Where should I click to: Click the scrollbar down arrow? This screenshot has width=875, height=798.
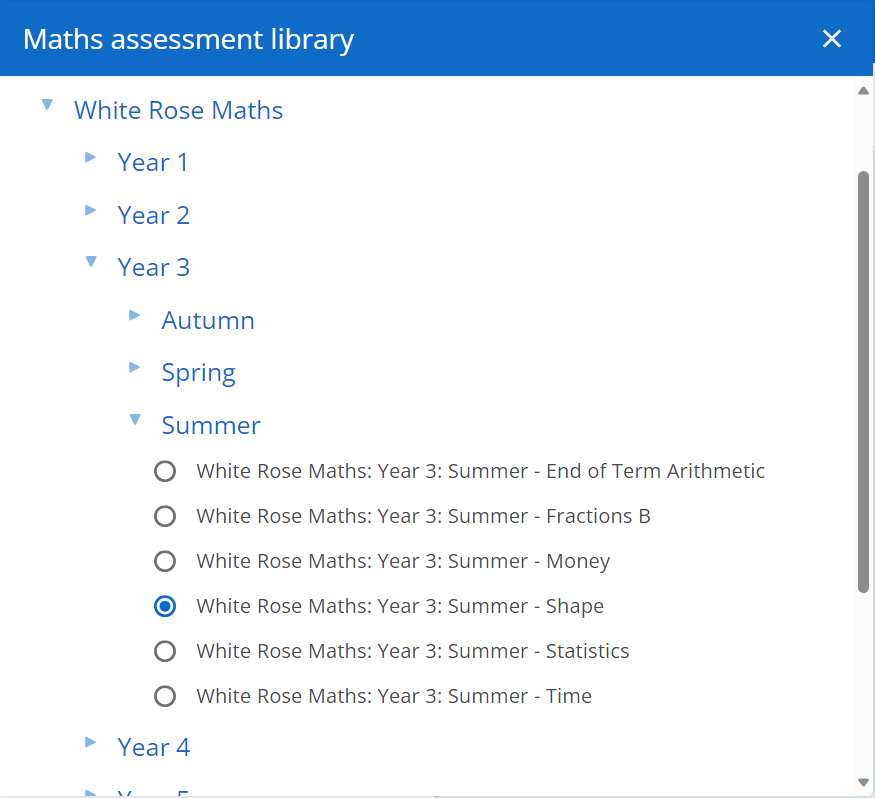(864, 781)
